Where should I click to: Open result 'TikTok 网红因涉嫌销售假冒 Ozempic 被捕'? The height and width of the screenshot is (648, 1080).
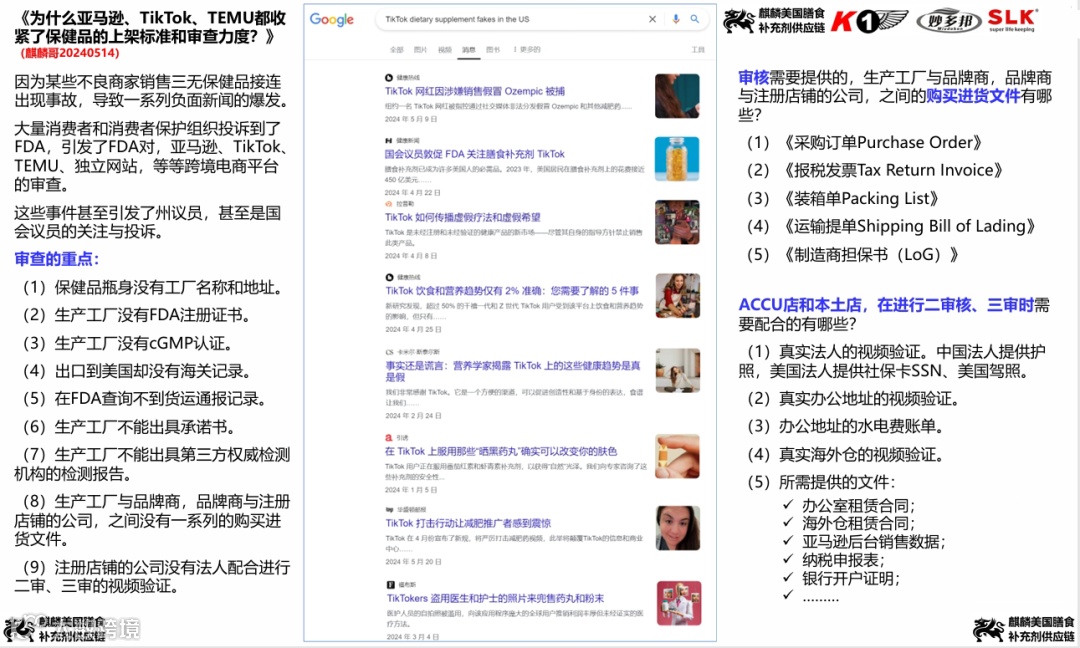coord(475,91)
